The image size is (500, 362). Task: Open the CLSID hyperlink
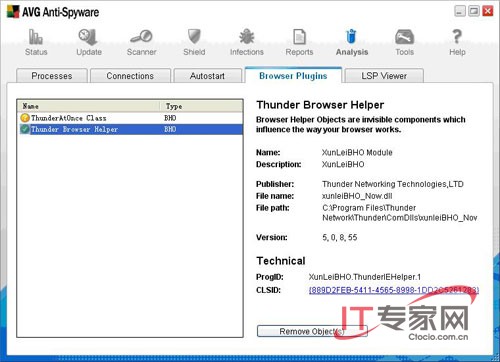394,290
